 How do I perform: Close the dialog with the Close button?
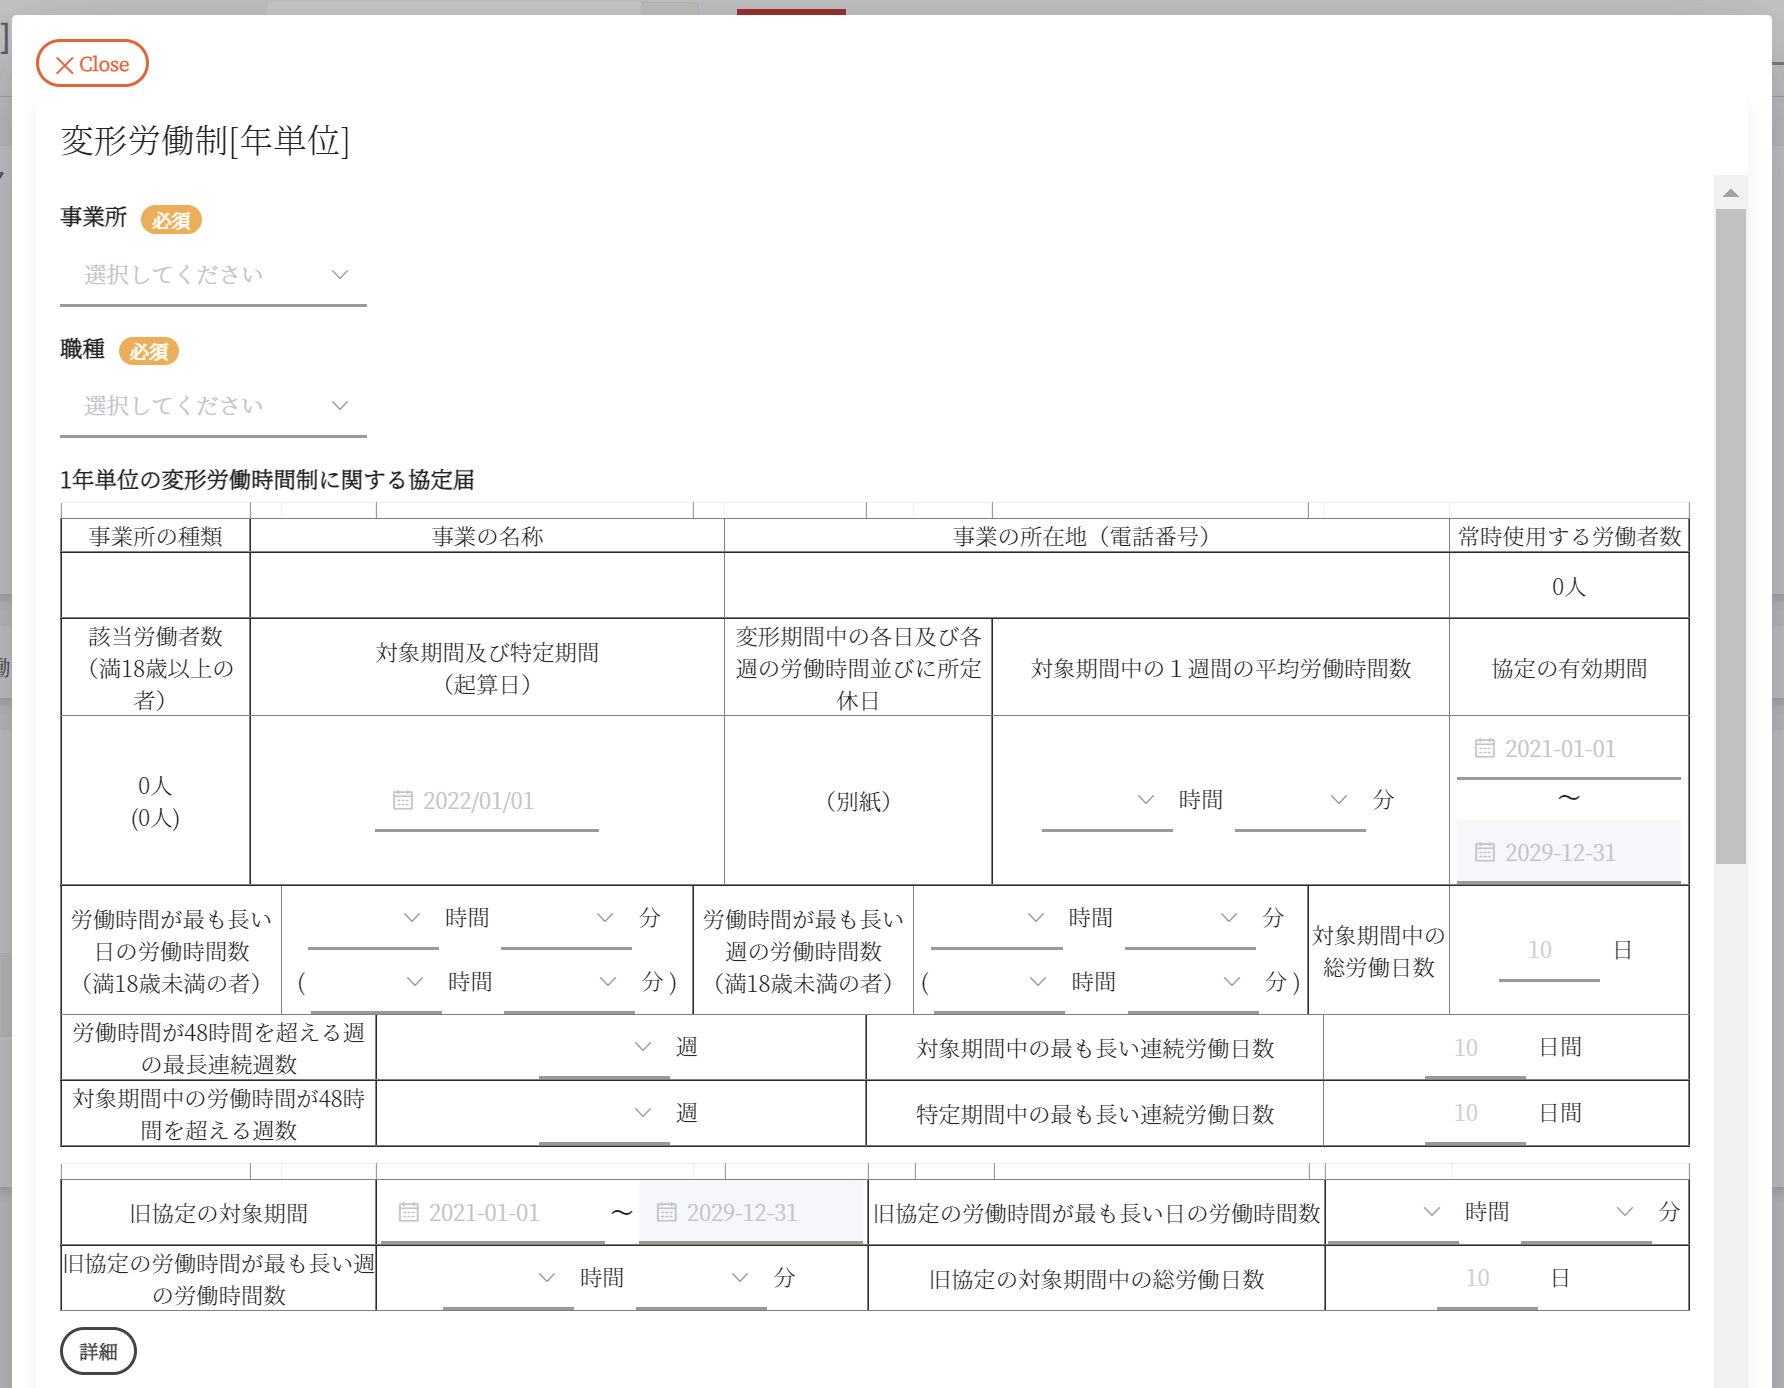pos(92,64)
